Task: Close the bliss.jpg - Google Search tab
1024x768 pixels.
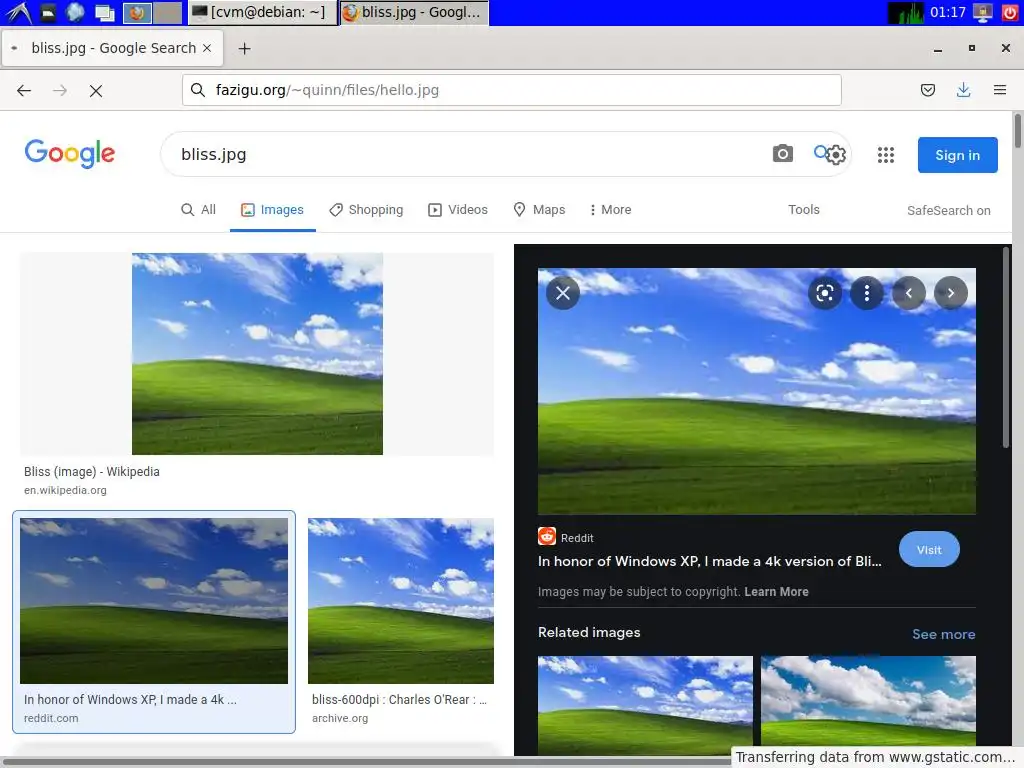Action: [x=207, y=48]
